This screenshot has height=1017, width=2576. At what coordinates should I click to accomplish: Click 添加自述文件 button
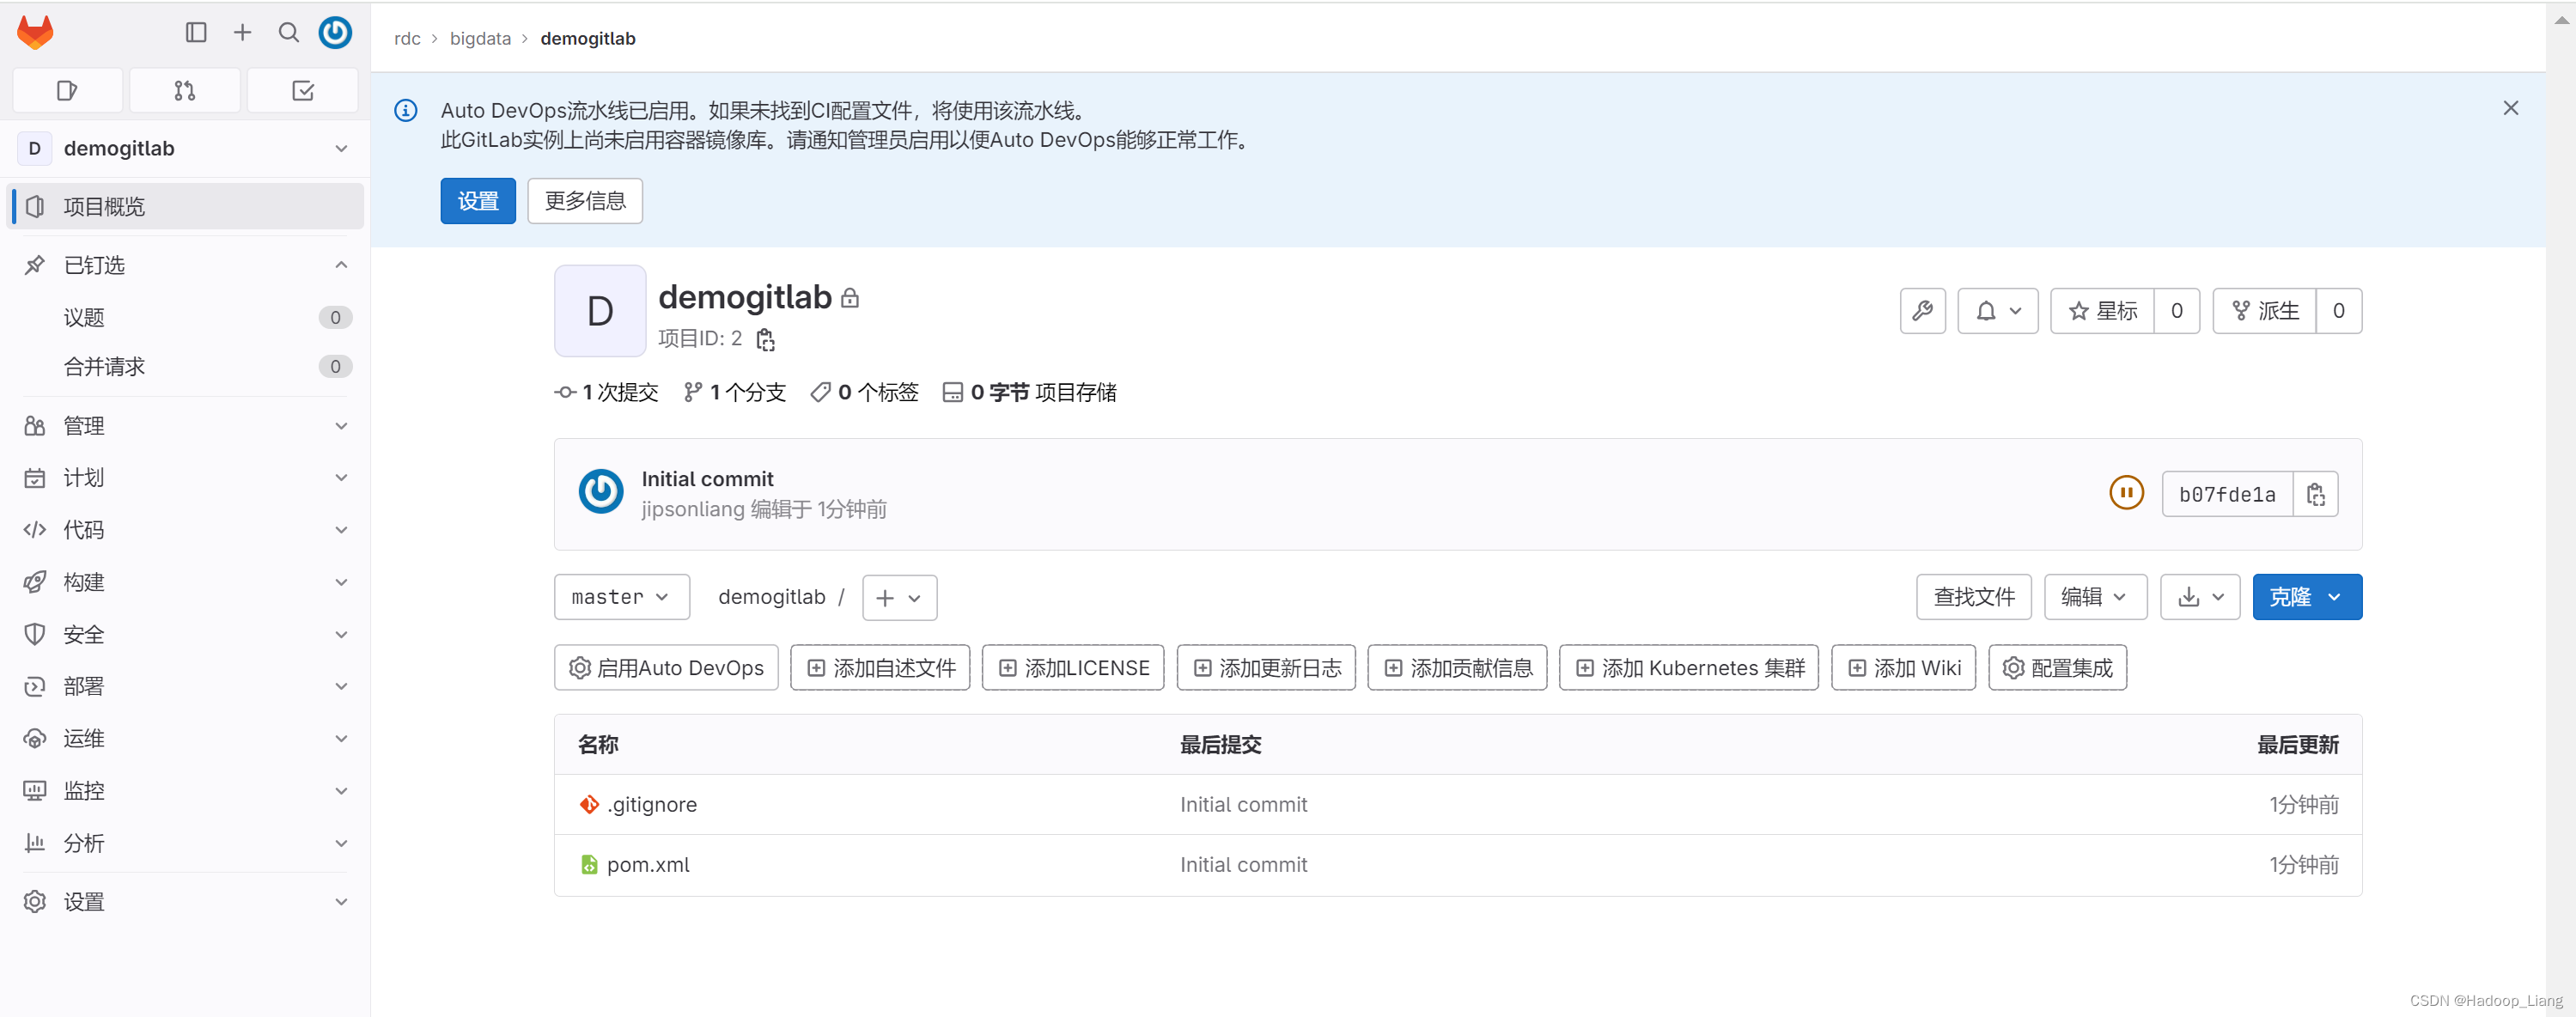coord(879,667)
